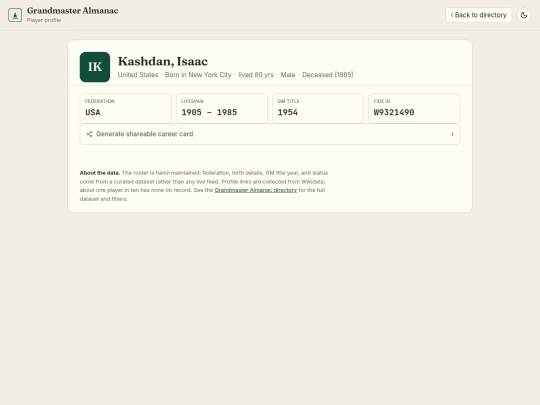The image size is (540, 405).
Task: Click the About the data heading
Action: 100,173
